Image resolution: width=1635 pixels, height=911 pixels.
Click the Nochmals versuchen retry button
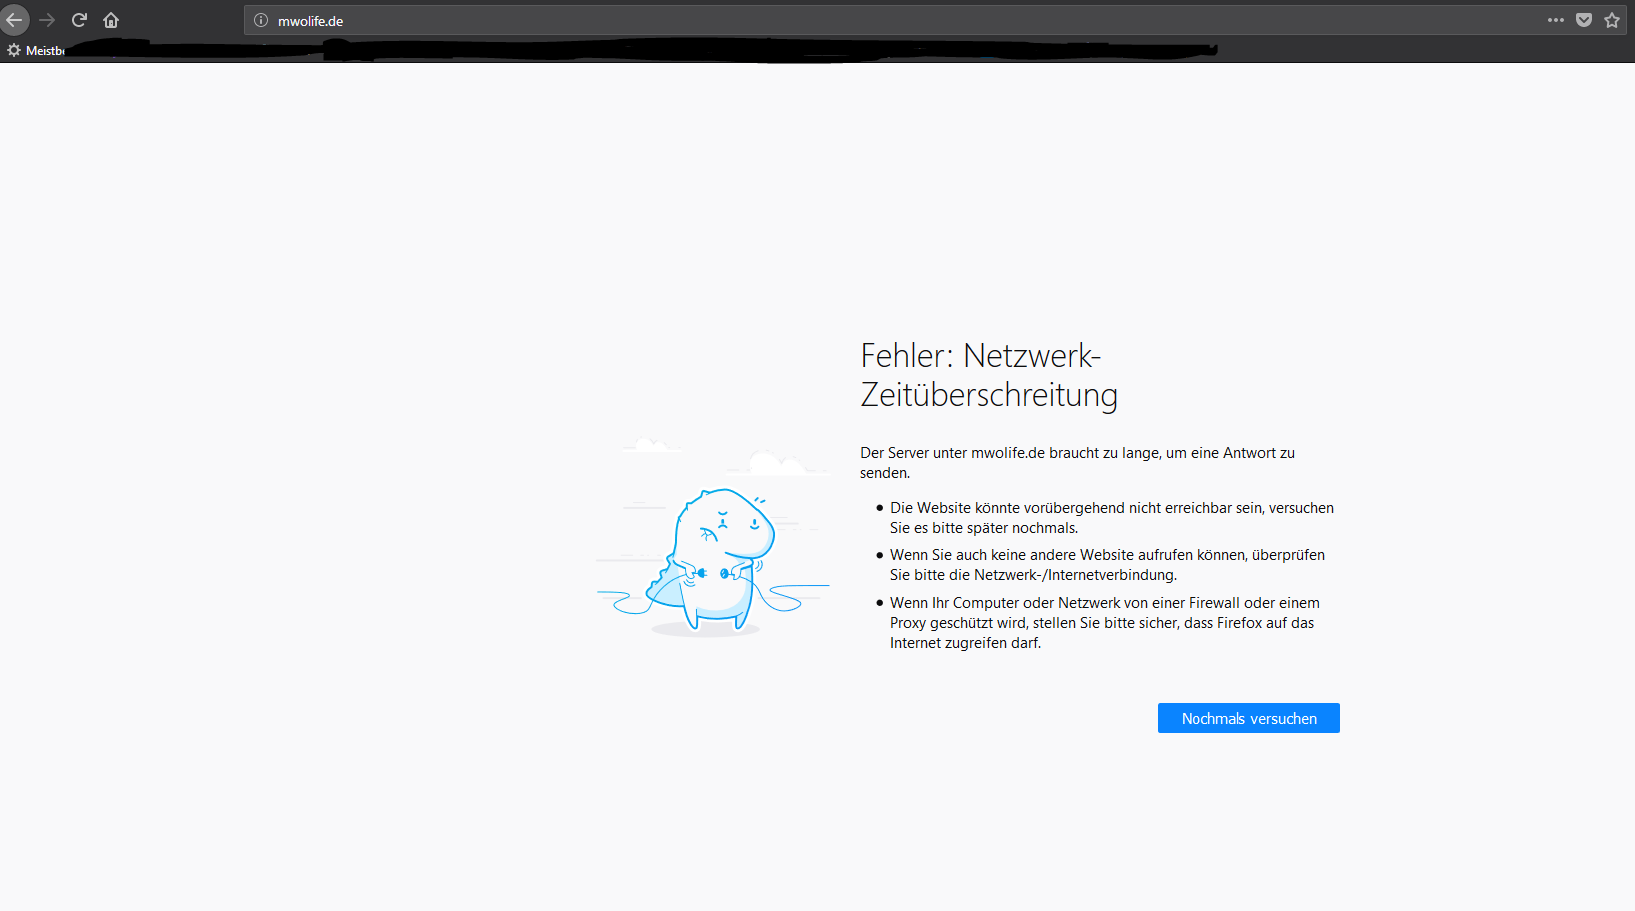click(1248, 718)
